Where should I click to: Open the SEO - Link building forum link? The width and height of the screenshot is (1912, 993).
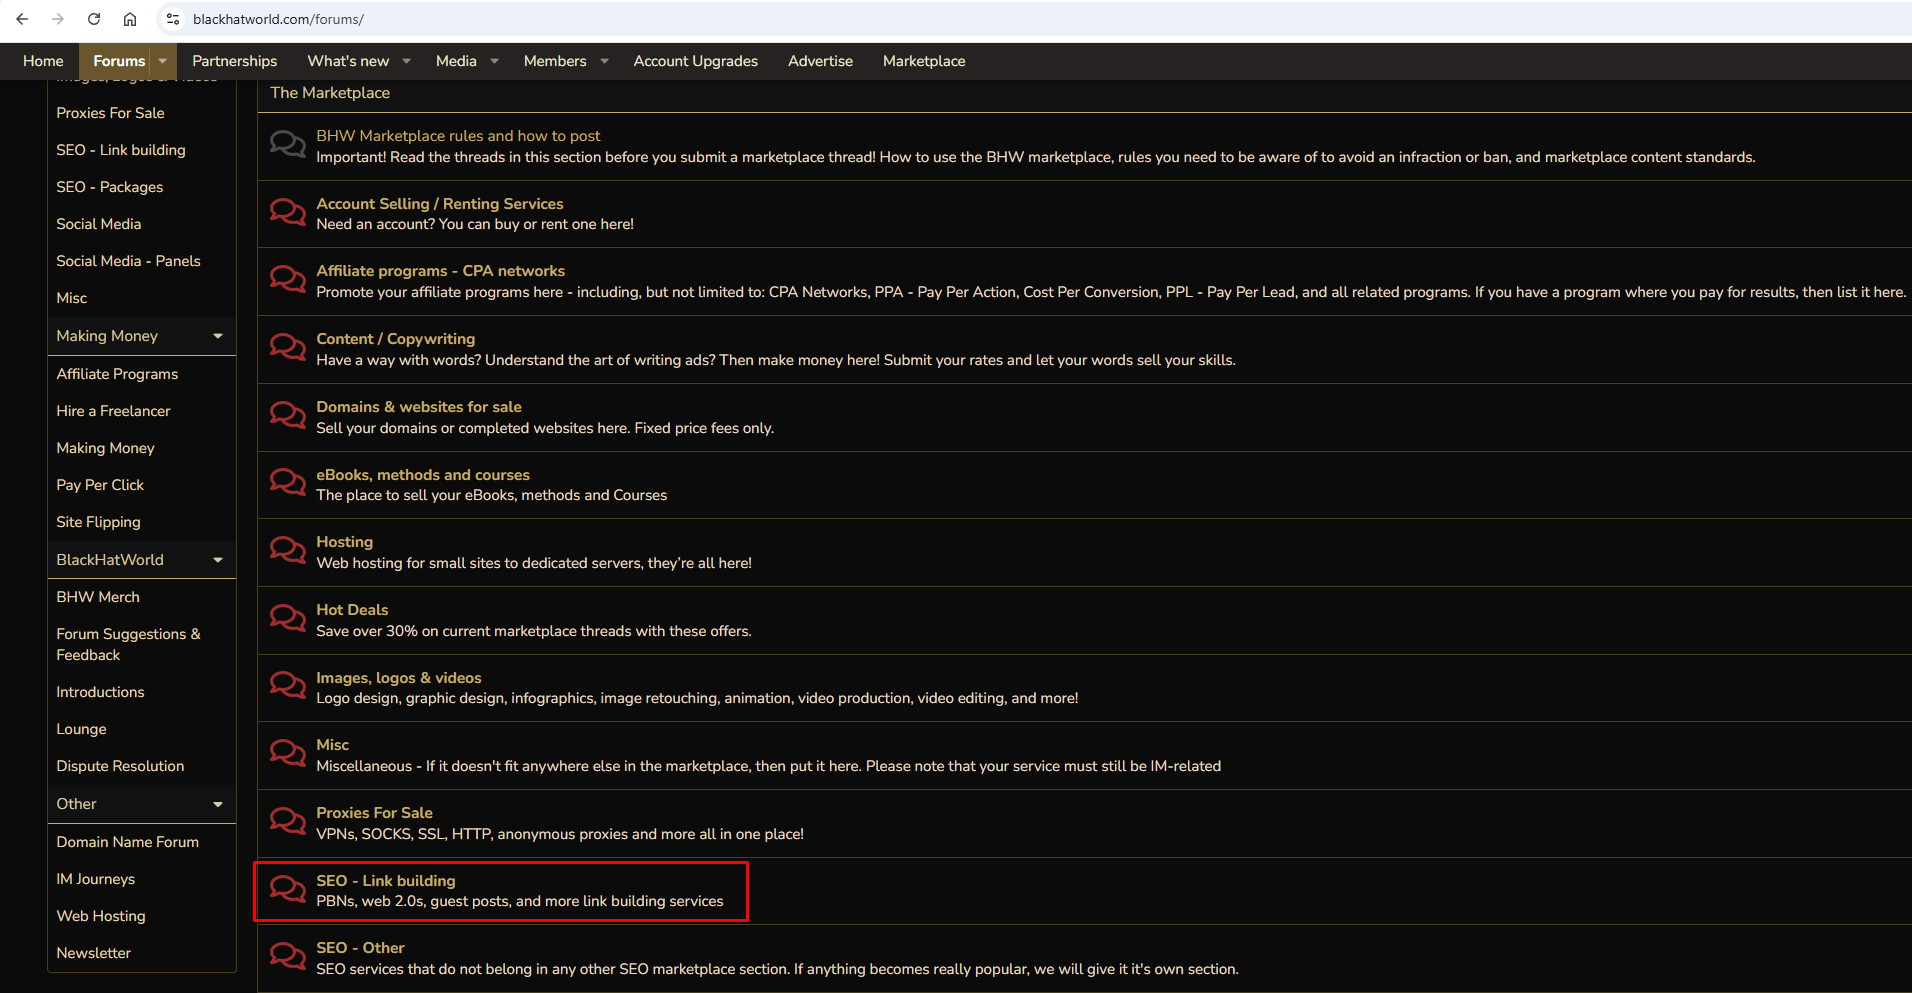tap(385, 880)
